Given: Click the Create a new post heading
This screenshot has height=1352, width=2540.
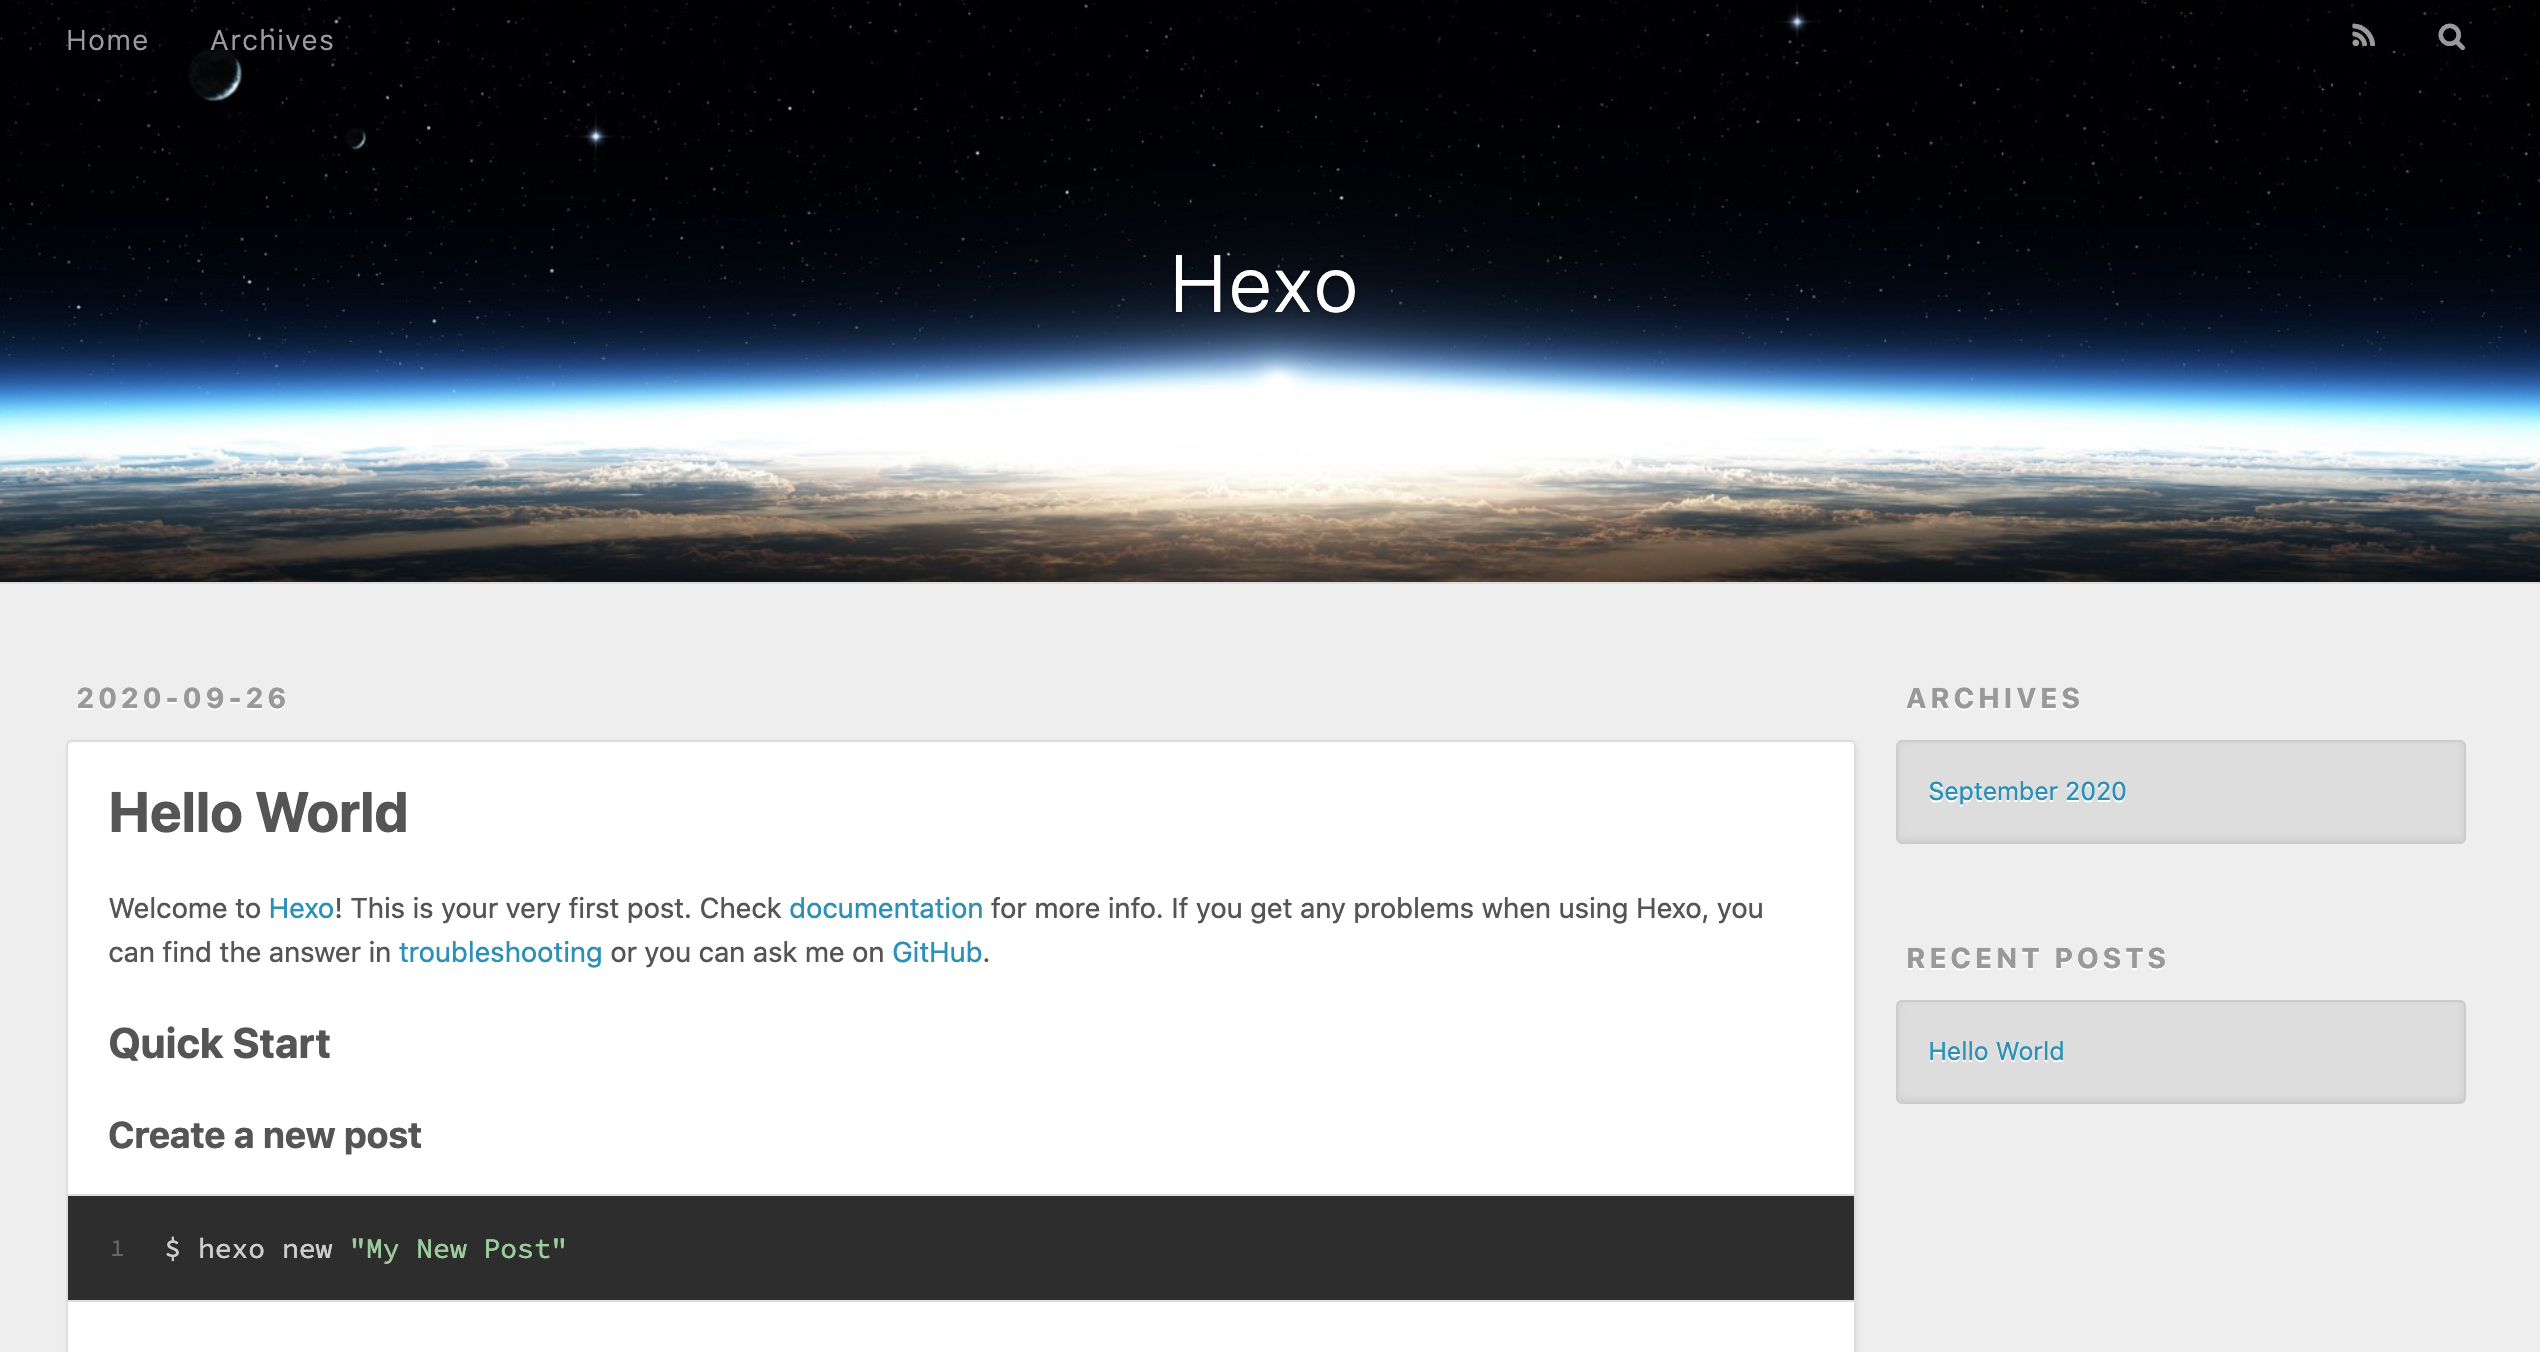Looking at the screenshot, I should coord(265,1136).
